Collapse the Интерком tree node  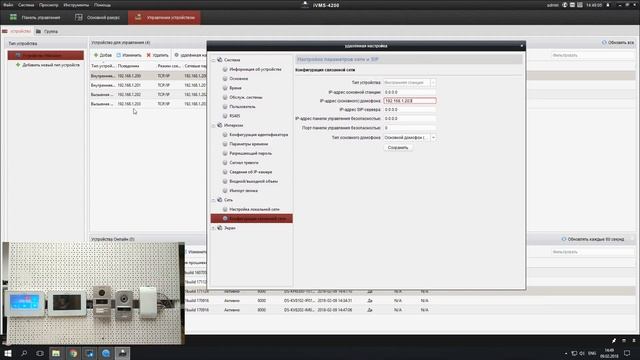coord(213,125)
